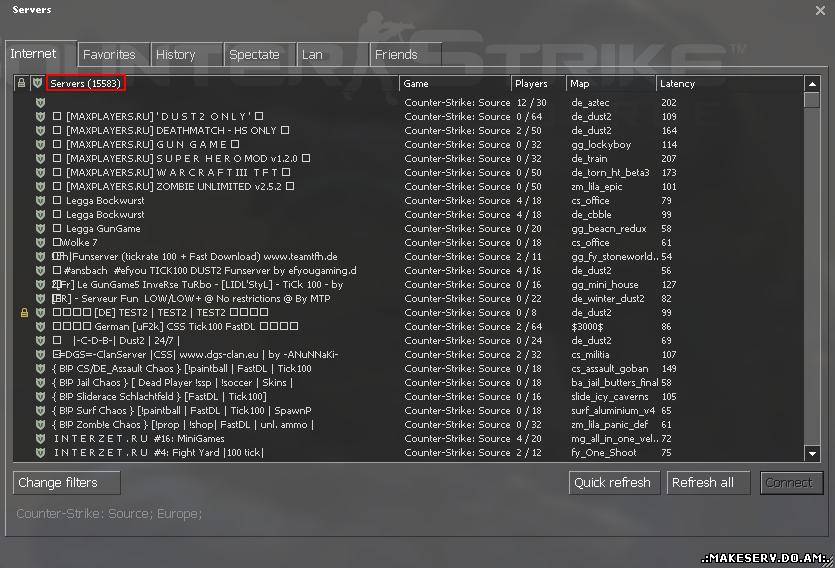Open the History tab
Viewport: 835px width, 568px height.
[187, 55]
